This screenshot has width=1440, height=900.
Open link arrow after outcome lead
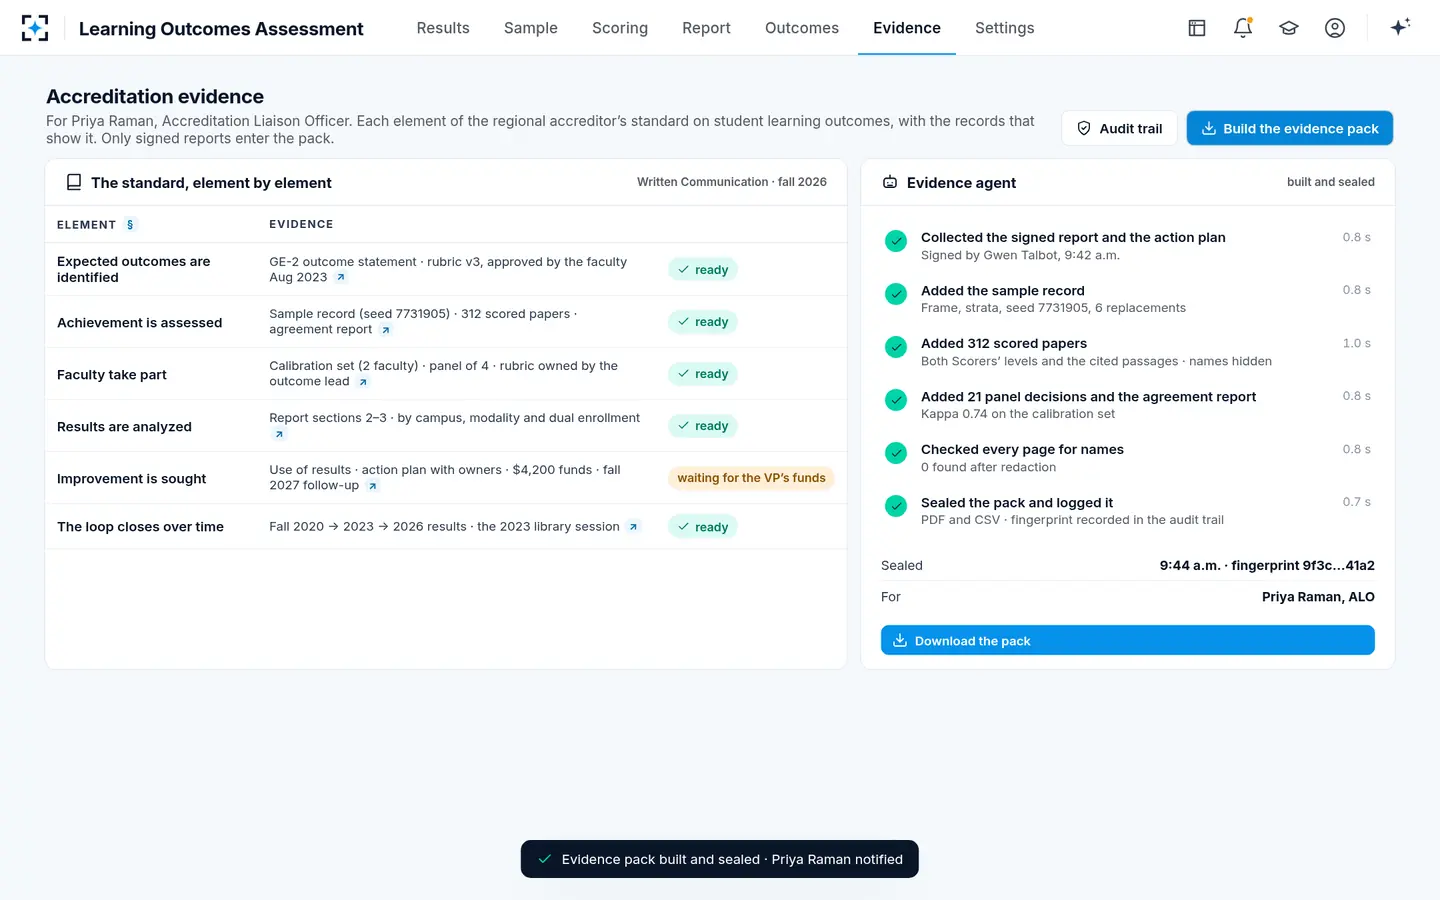coord(363,382)
